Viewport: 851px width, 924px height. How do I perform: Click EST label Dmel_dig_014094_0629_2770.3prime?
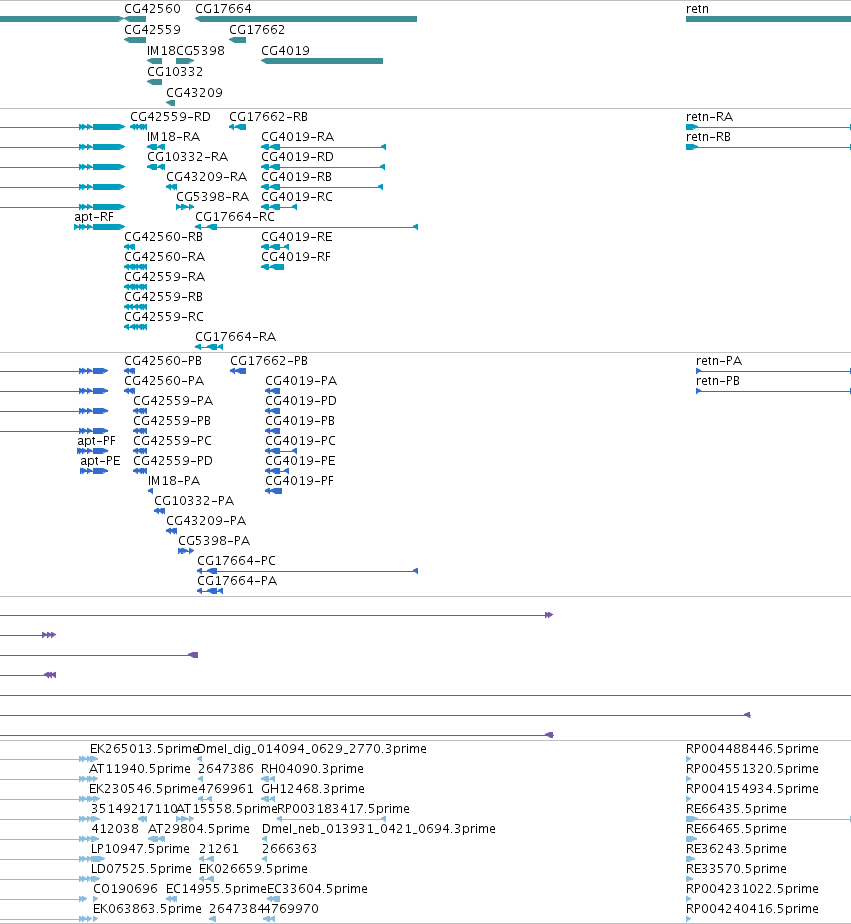(x=312, y=749)
